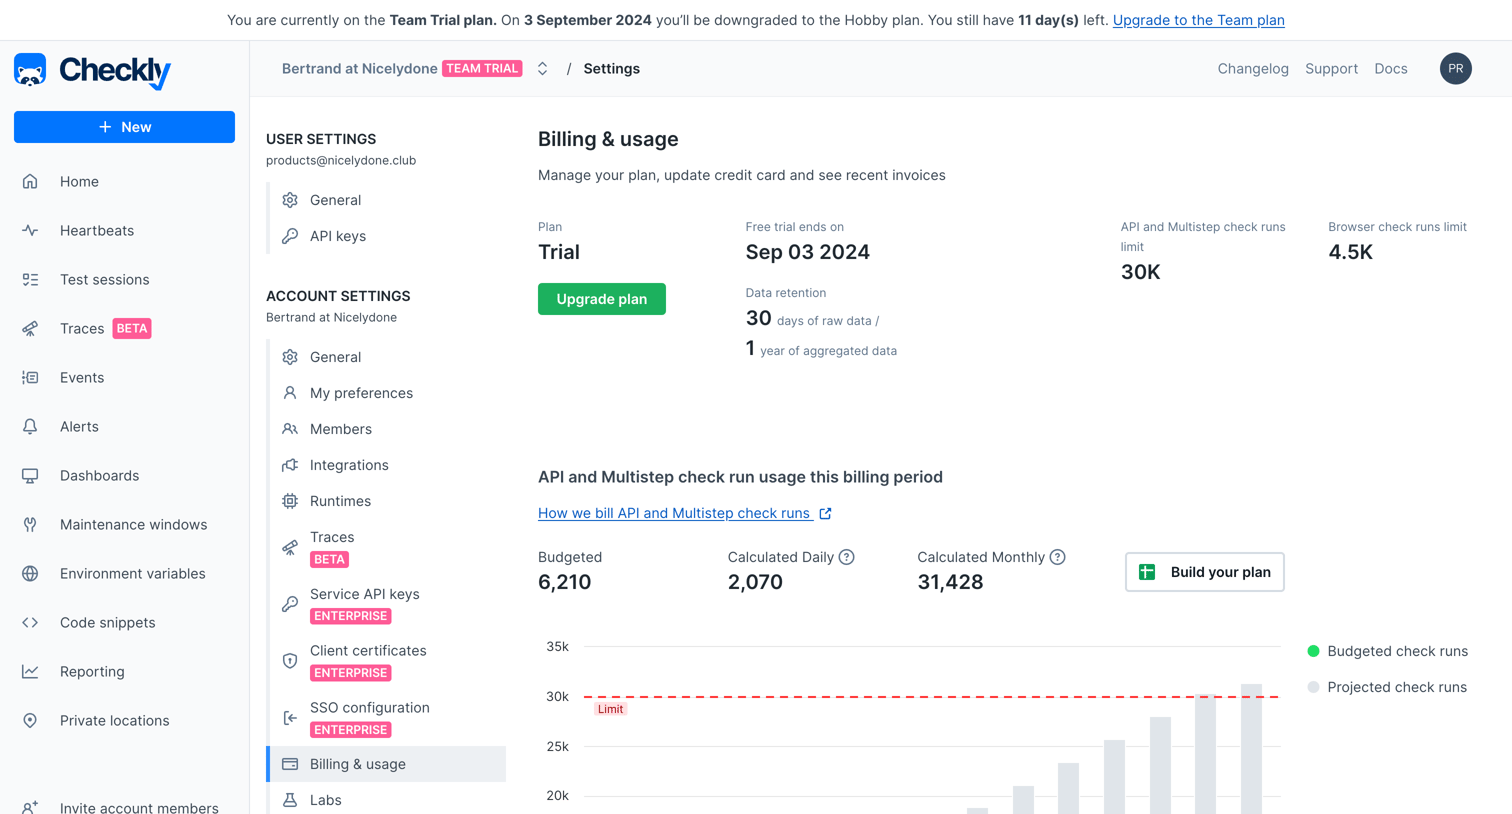The height and width of the screenshot is (814, 1512).
Task: Click the key icon beside API keys
Action: pyautogui.click(x=290, y=236)
